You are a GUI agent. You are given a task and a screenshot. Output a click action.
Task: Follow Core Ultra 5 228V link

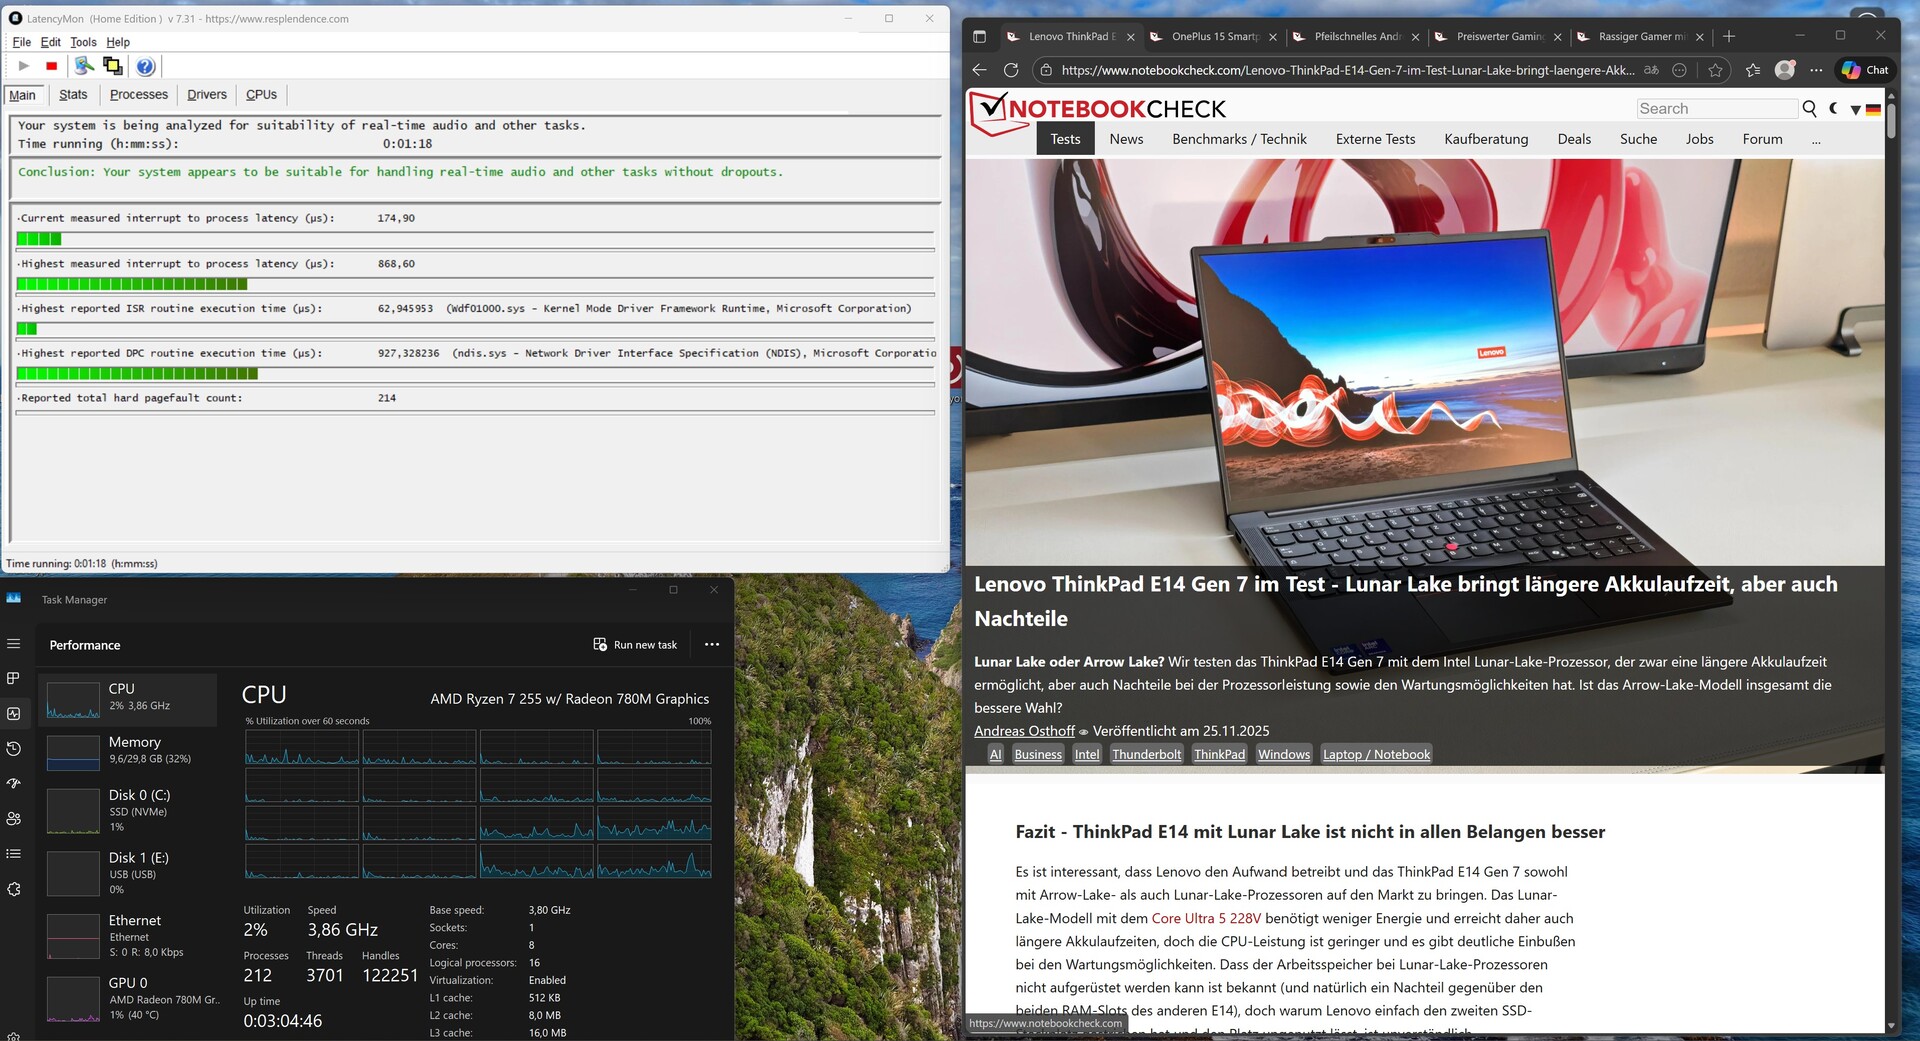click(1206, 918)
